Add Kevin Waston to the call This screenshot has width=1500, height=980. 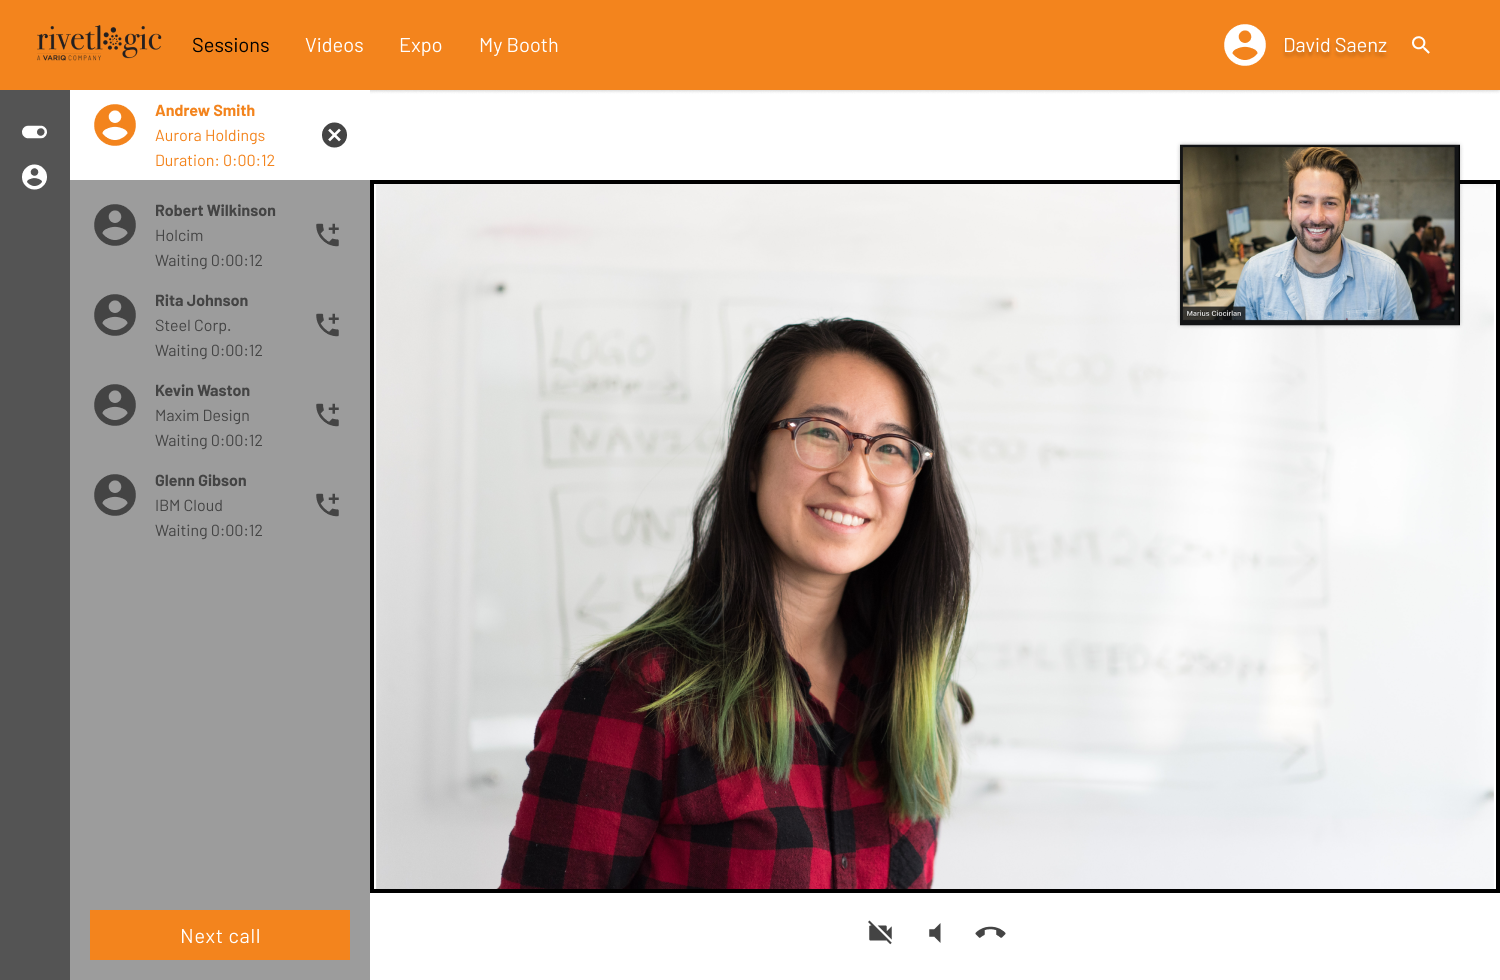(x=328, y=414)
